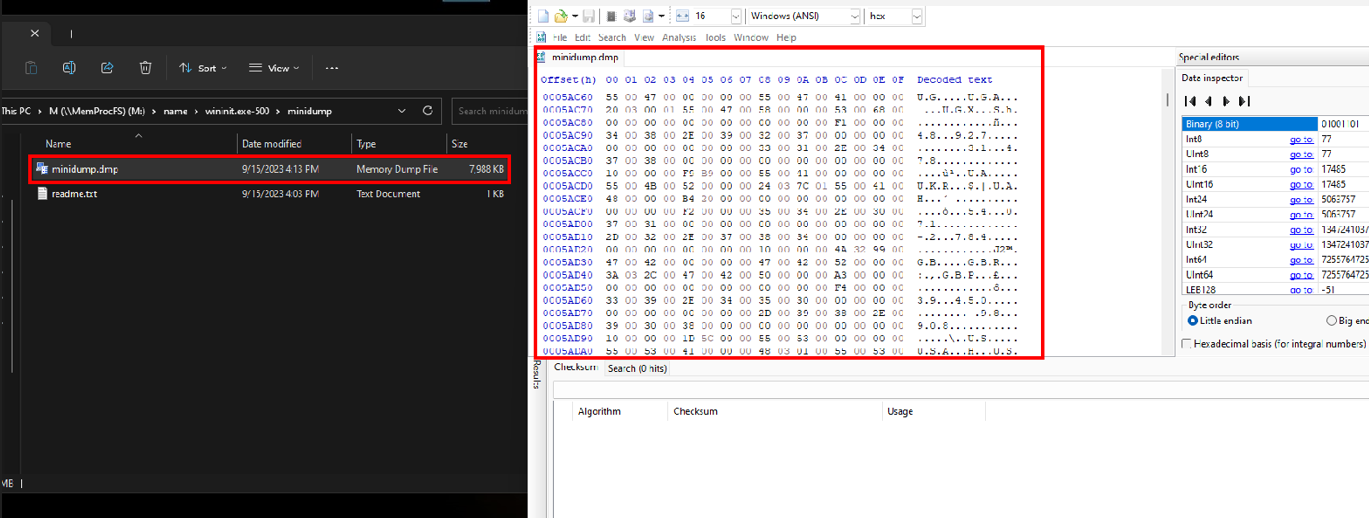1369x518 pixels.
Task: Click the Open file folder icon
Action: [x=562, y=16]
